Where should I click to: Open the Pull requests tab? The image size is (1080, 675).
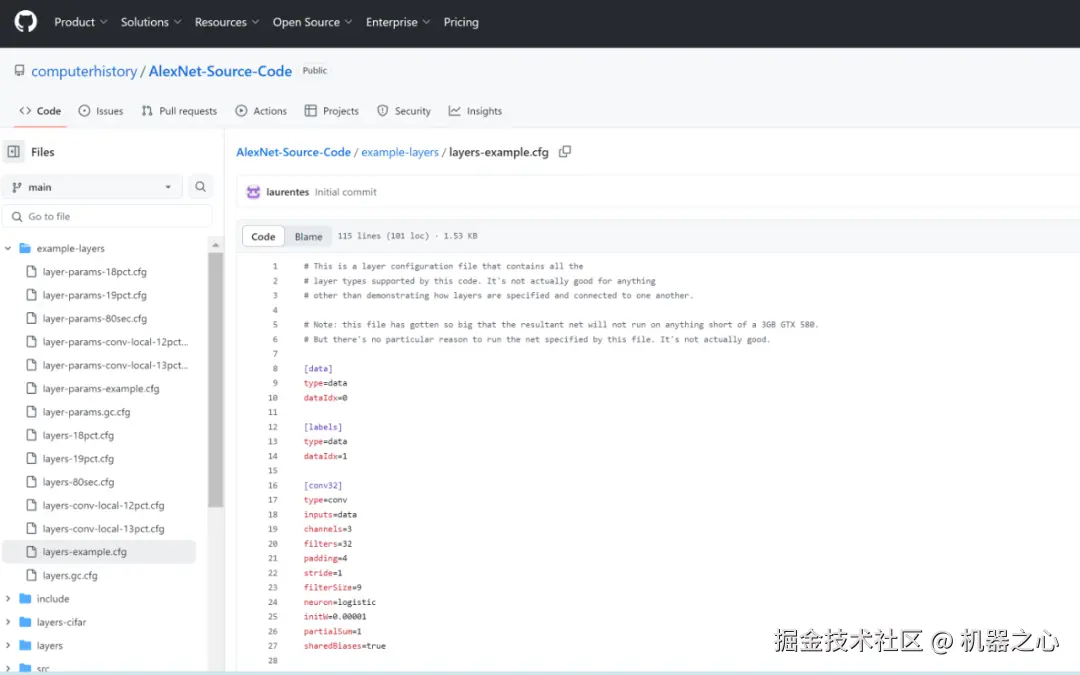click(179, 111)
